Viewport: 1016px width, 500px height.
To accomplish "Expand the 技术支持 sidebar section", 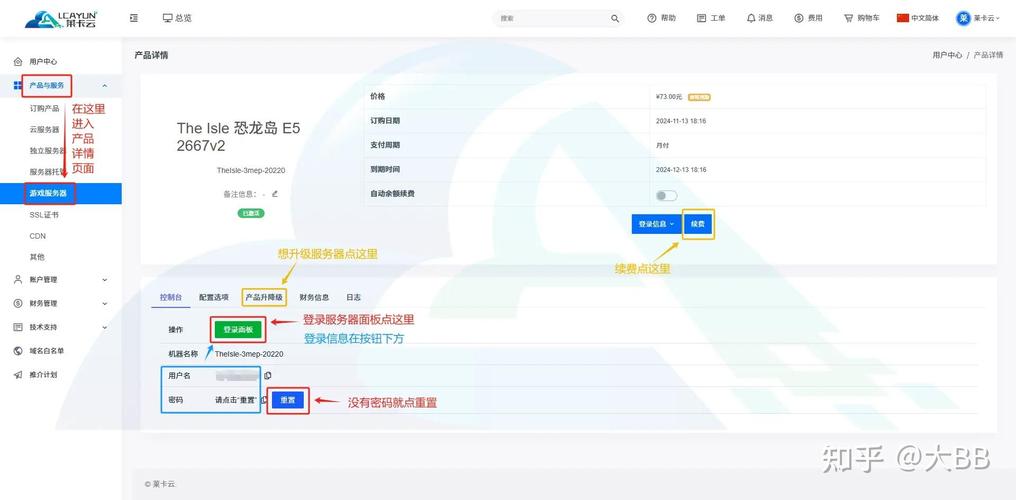I will click(x=61, y=327).
